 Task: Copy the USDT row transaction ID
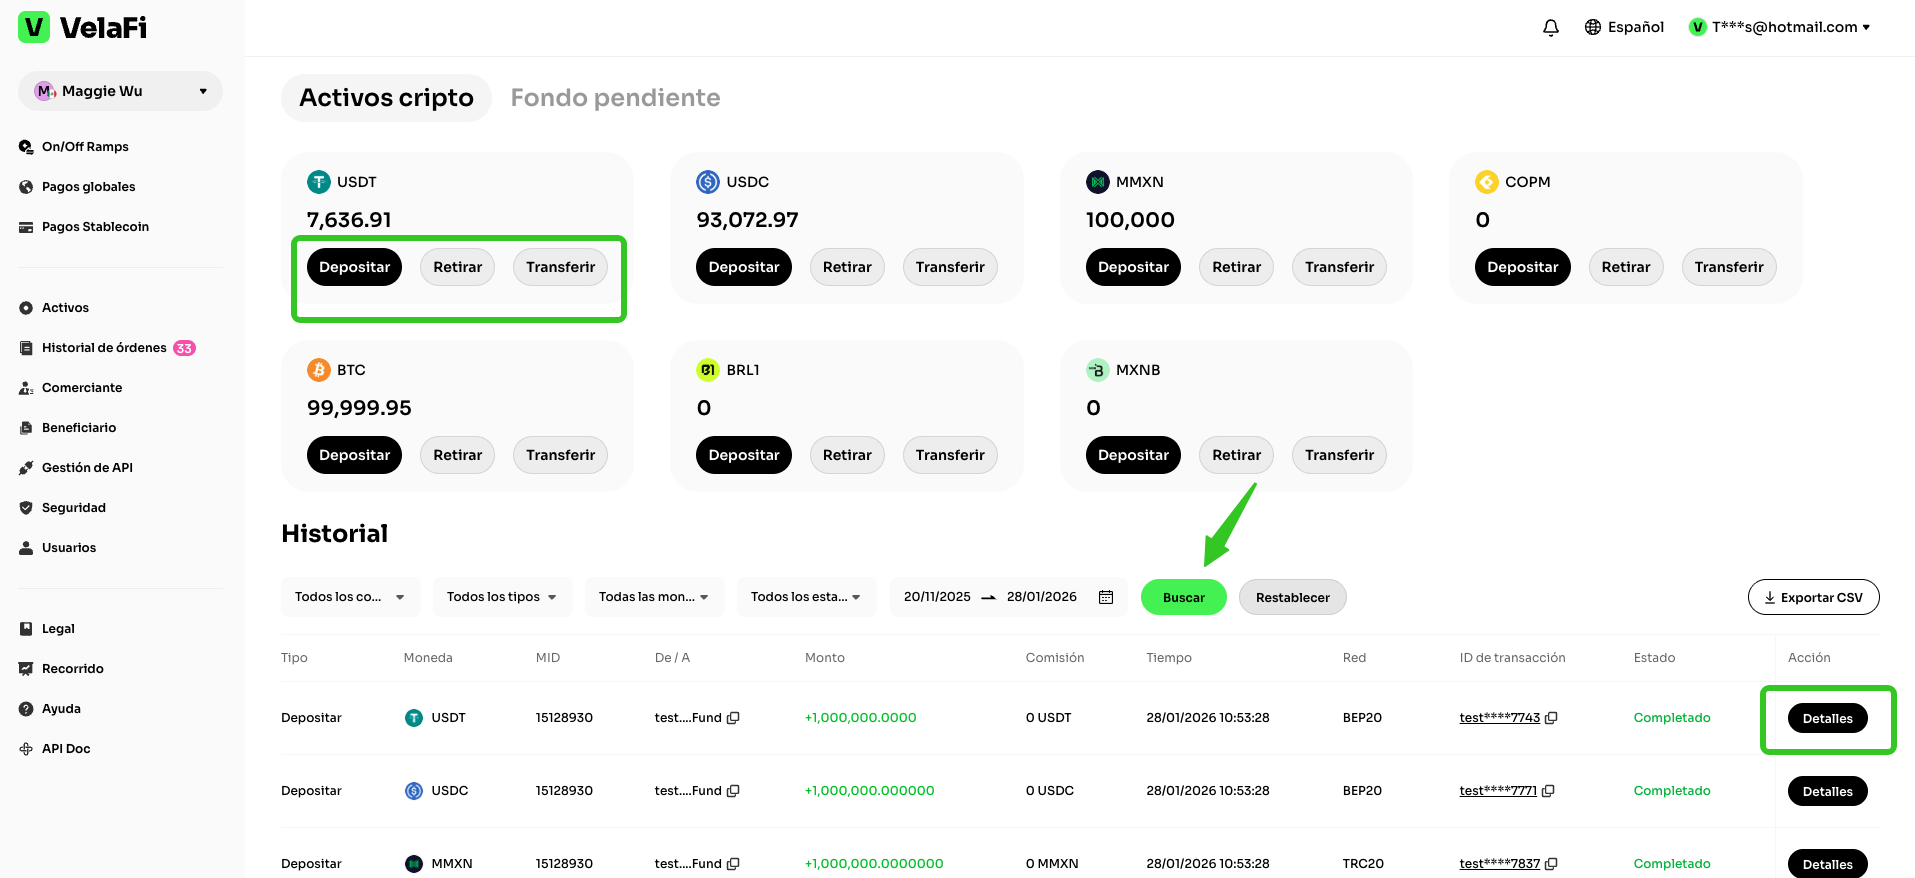[1551, 718]
